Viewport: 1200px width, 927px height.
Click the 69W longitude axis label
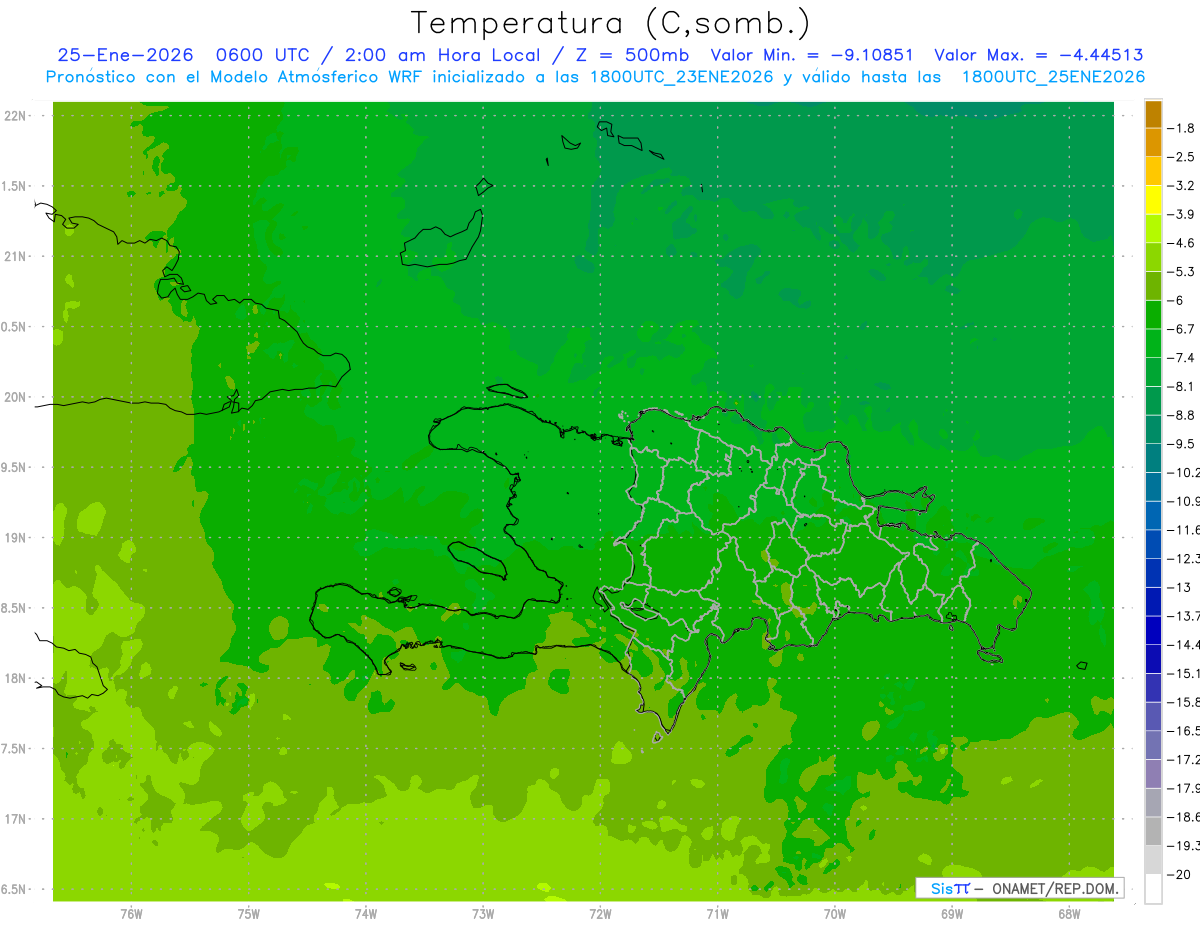click(x=952, y=914)
